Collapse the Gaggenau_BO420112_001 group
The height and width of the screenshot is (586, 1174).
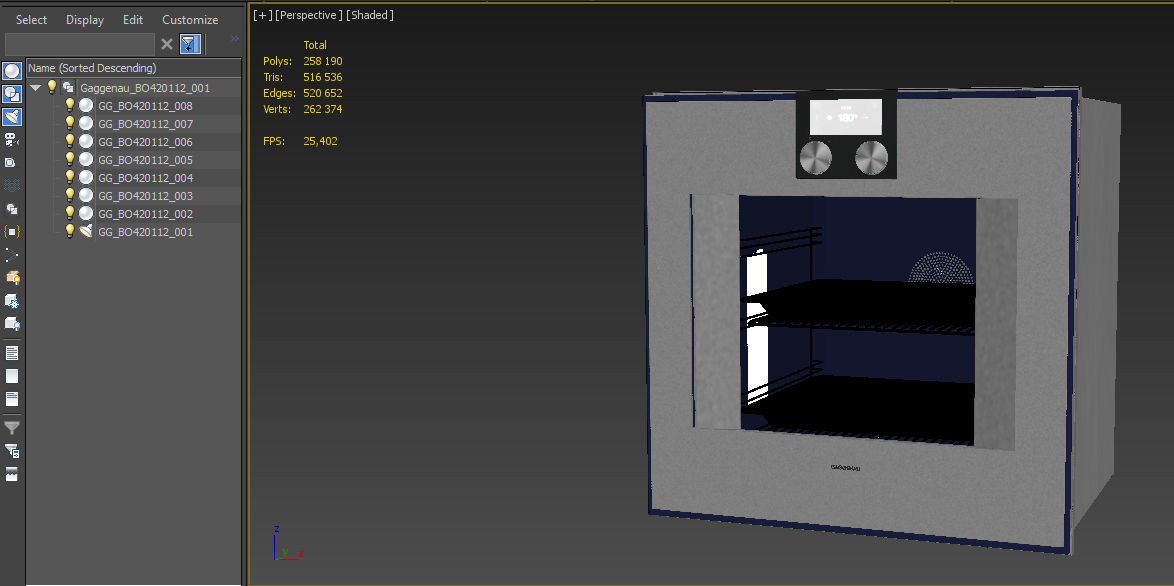(35, 88)
